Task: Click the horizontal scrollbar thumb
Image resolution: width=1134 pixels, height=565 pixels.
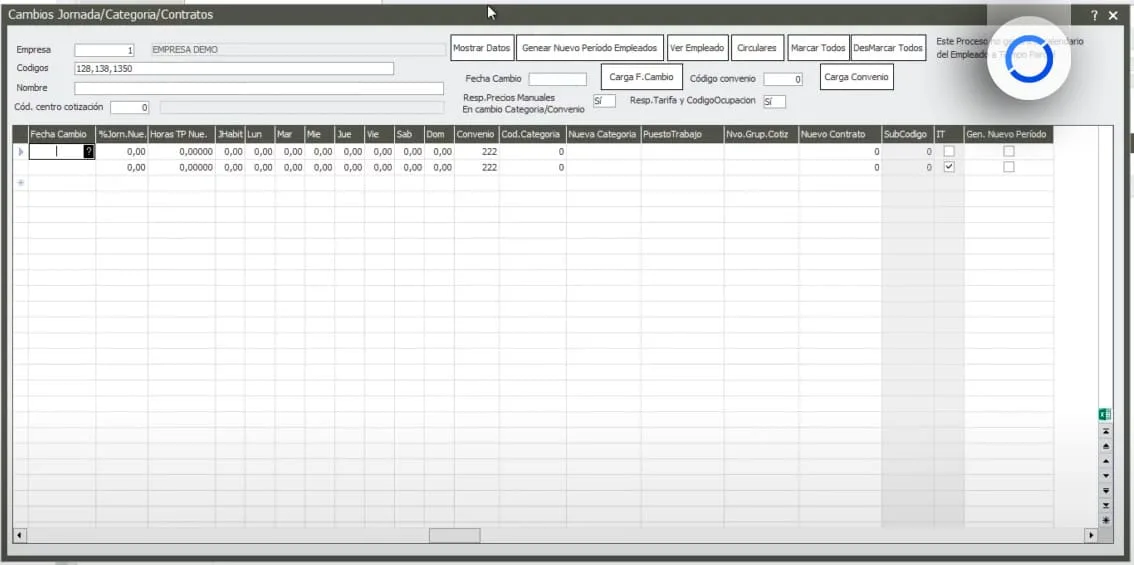Action: 454,535
